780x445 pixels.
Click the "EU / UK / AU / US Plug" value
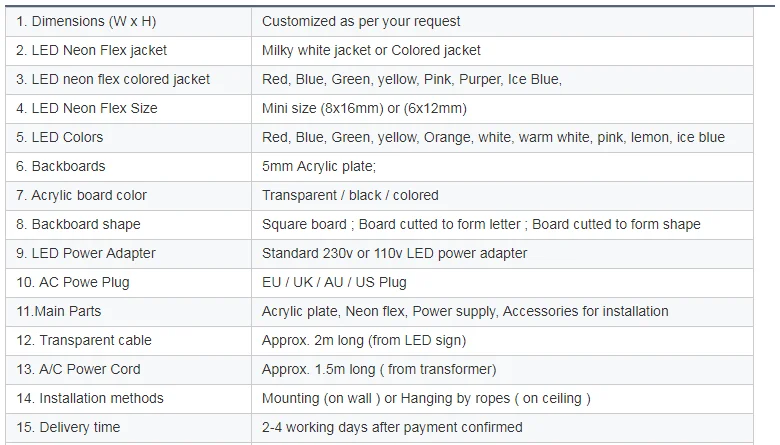coord(334,282)
